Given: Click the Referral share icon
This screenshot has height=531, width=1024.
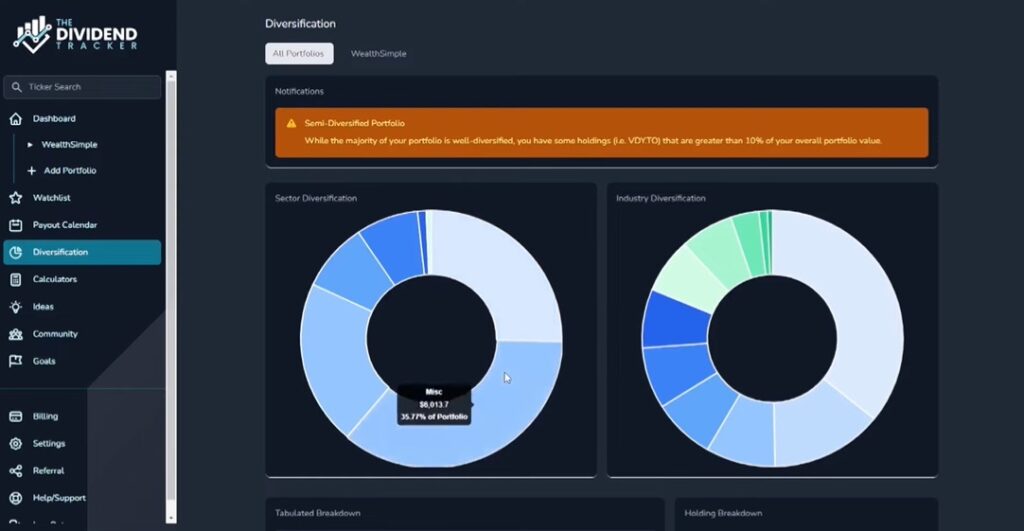Looking at the screenshot, I should 15,471.
